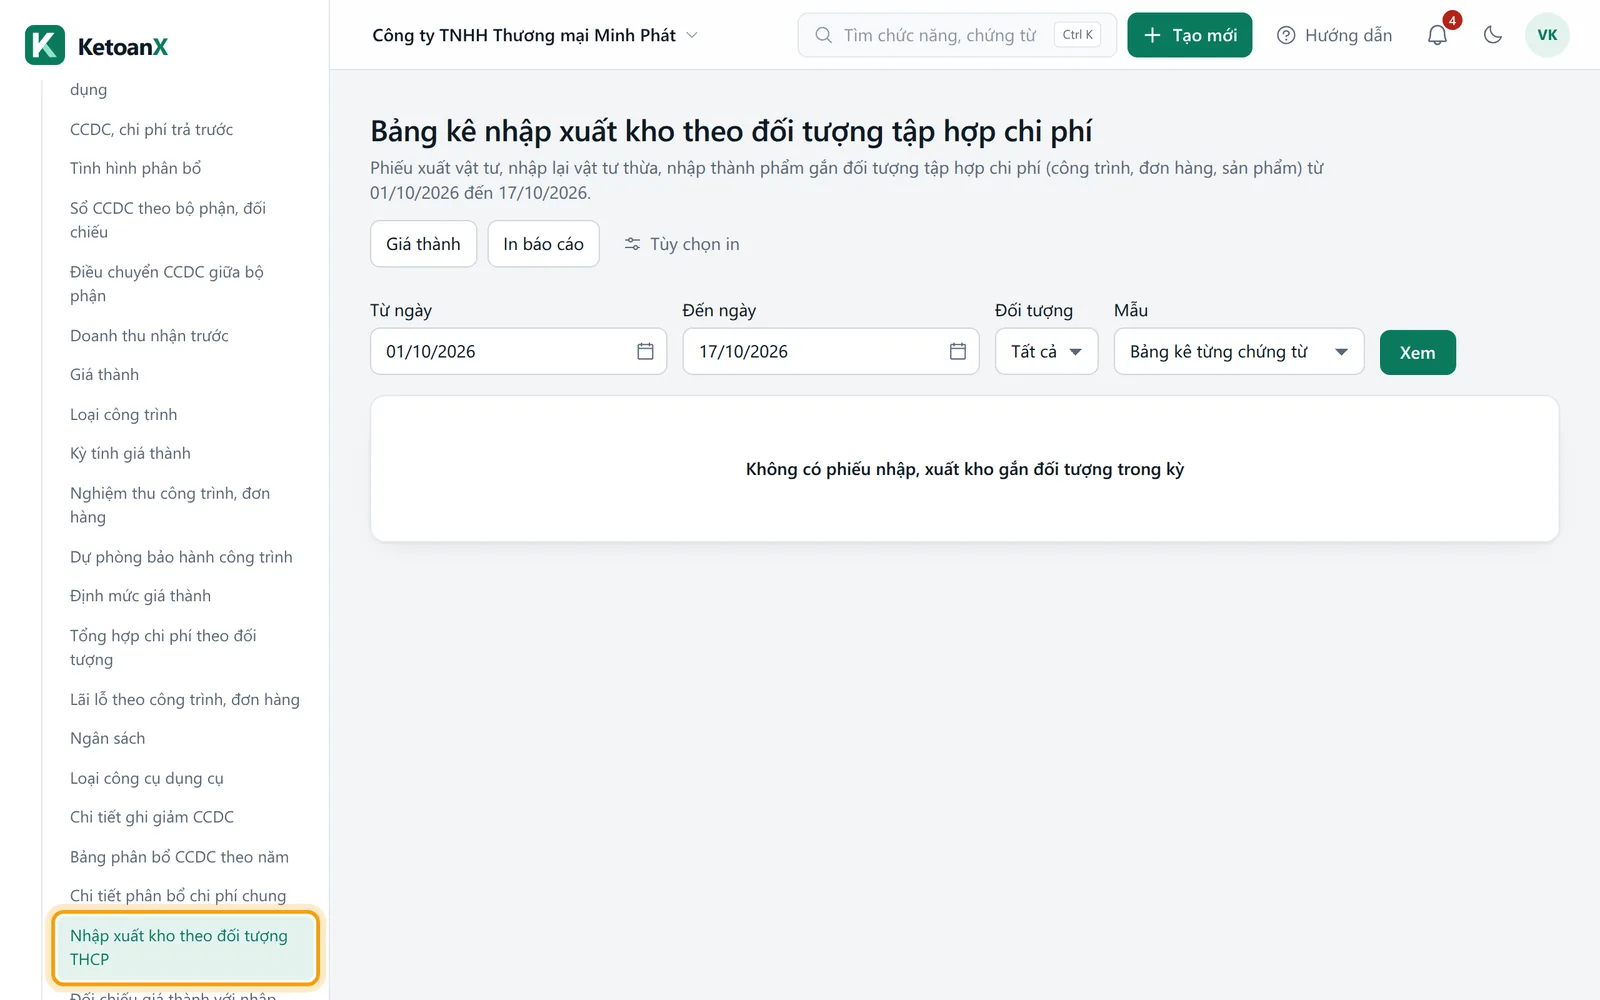The width and height of the screenshot is (1600, 1000).
Task: Open Tổng hợp chi phí theo đối tượng
Action: (x=163, y=648)
